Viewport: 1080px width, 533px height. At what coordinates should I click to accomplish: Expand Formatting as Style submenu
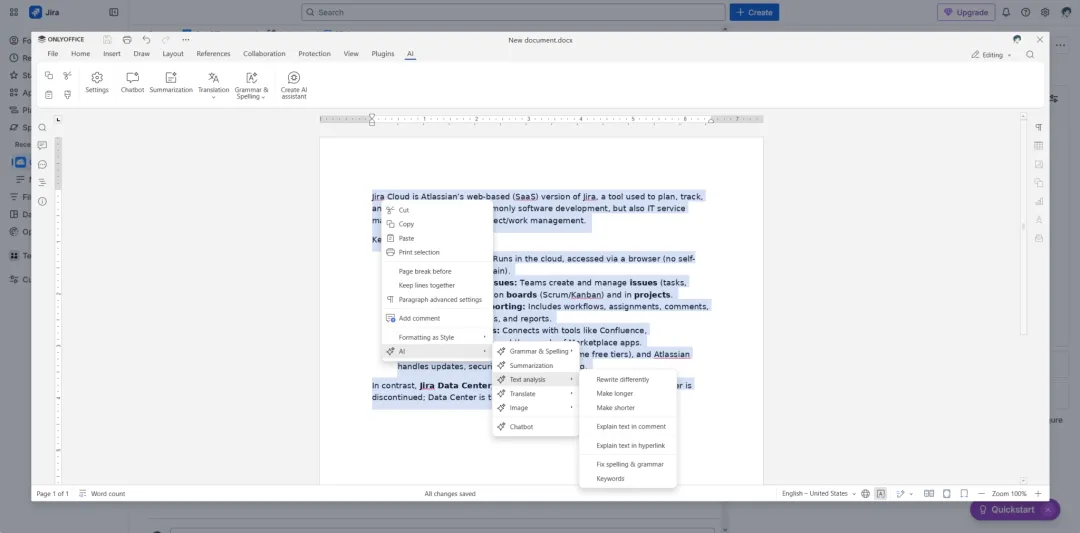pos(437,337)
